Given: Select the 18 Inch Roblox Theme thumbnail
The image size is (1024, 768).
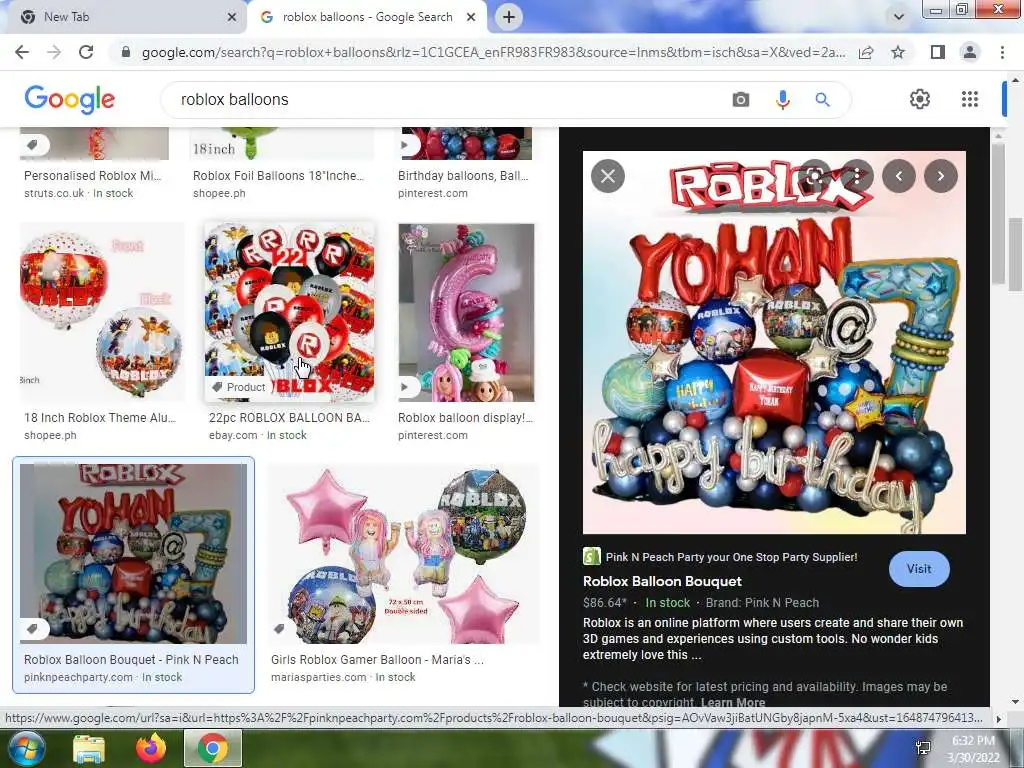Looking at the screenshot, I should pyautogui.click(x=102, y=312).
